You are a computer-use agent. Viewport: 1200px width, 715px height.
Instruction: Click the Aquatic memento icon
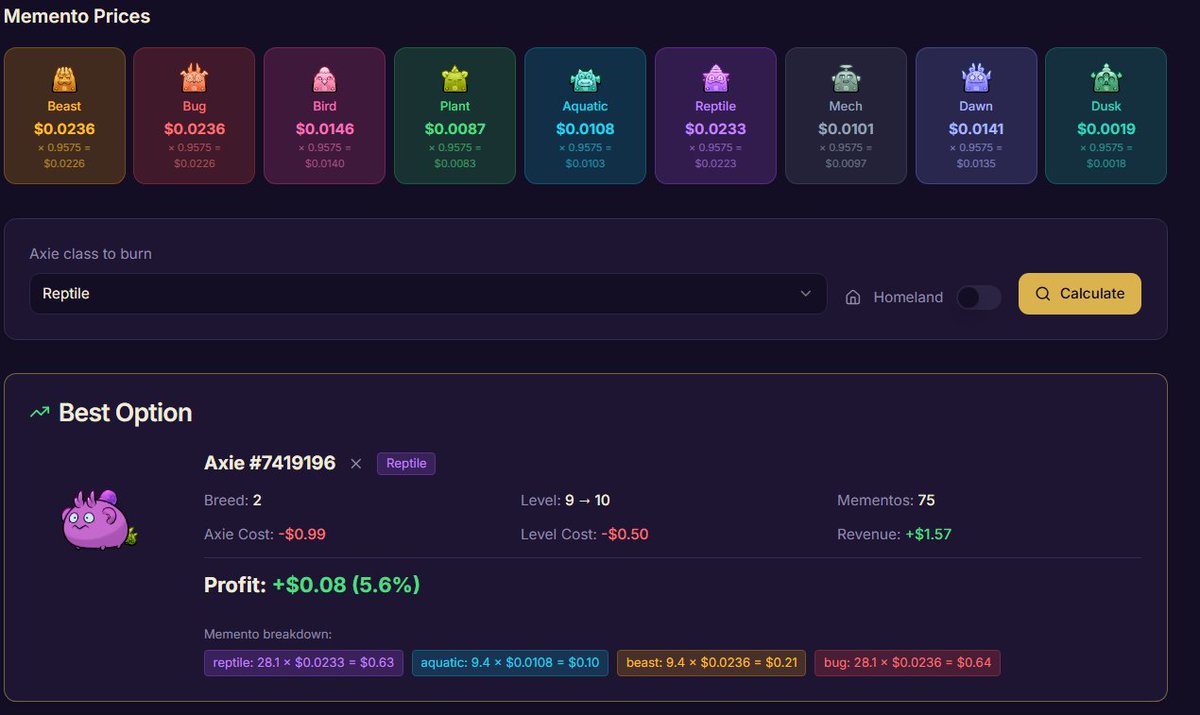(585, 78)
